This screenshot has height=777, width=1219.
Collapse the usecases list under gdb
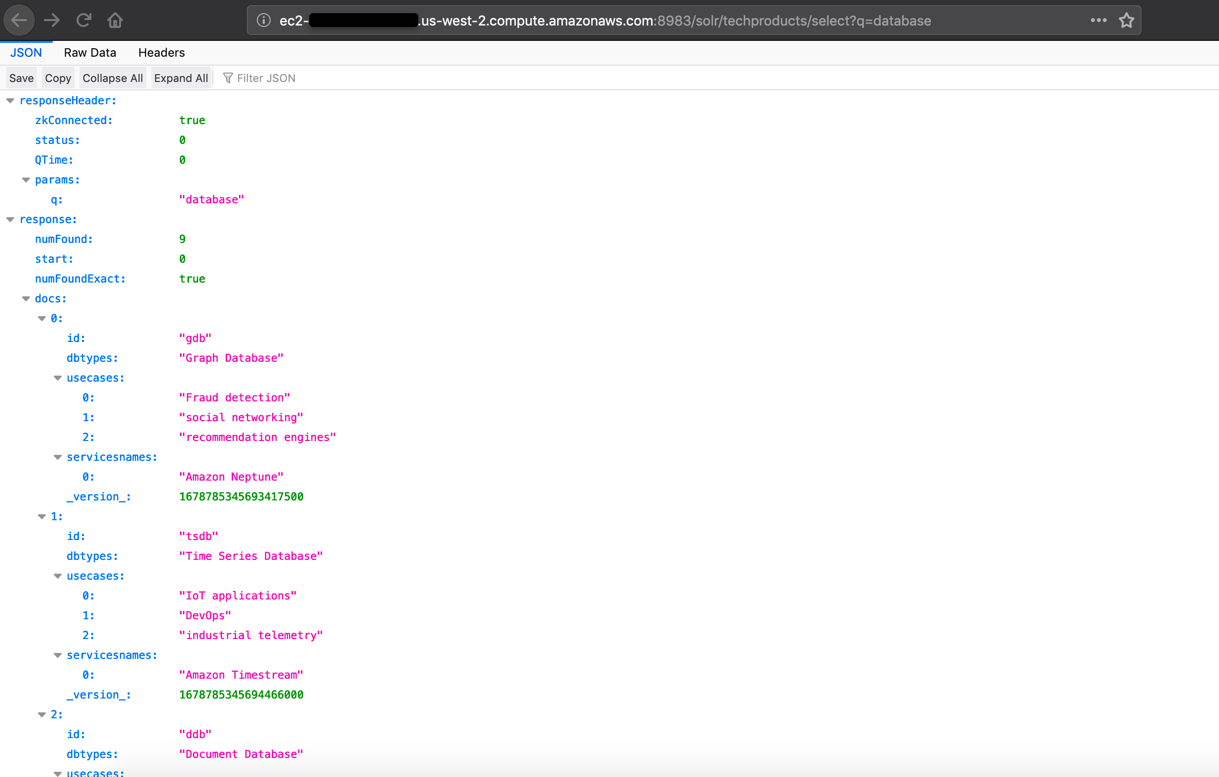[58, 377]
